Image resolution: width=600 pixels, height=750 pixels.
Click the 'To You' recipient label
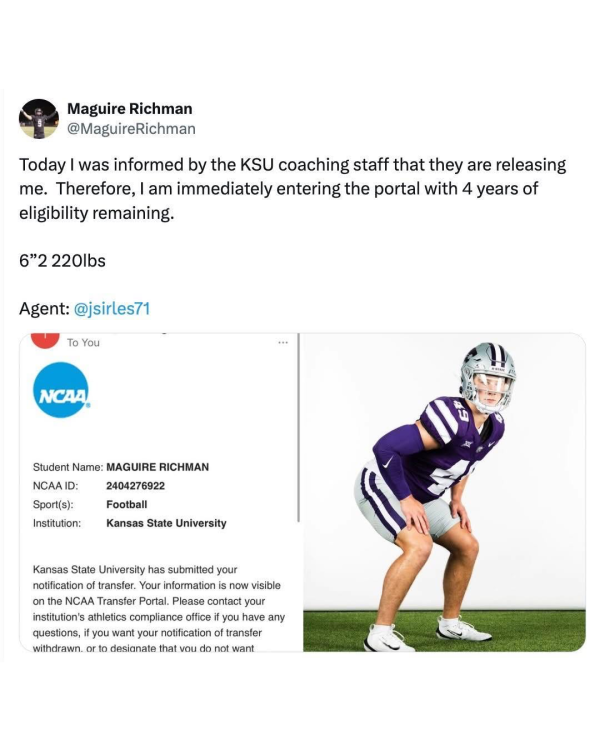(83, 342)
